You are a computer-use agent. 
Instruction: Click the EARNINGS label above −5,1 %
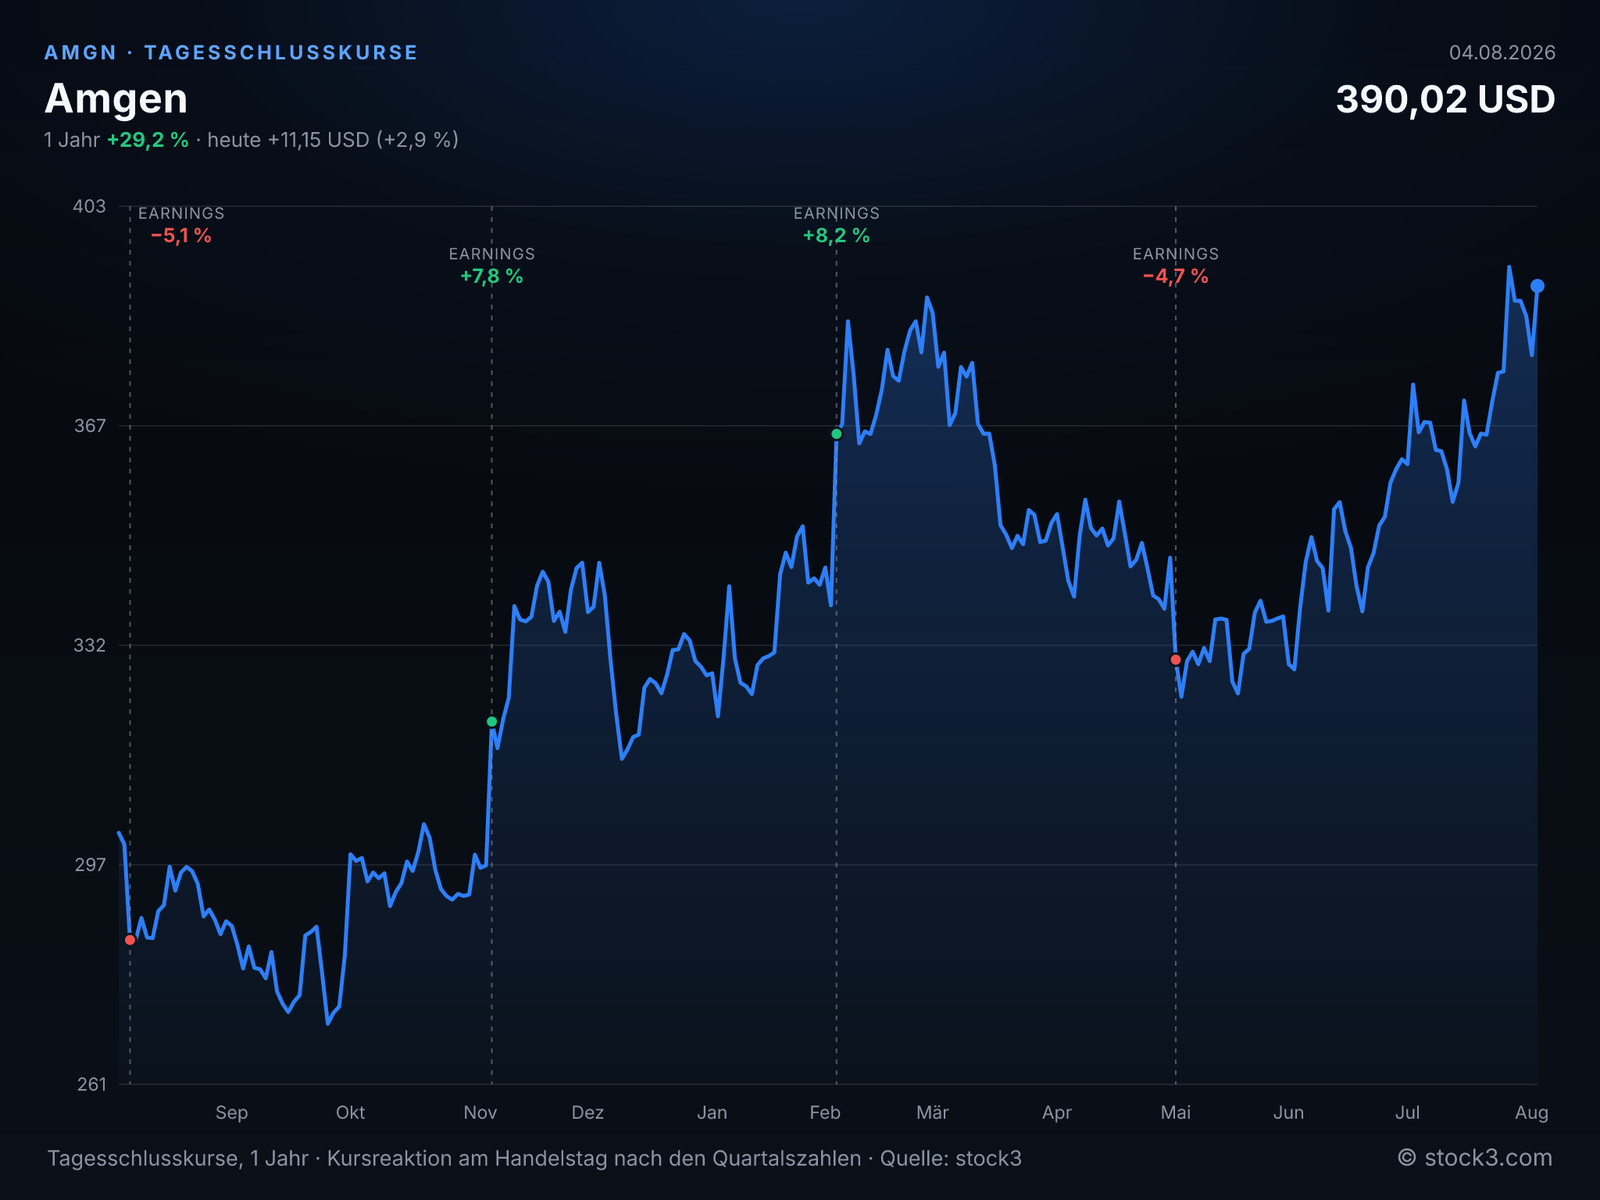[181, 213]
